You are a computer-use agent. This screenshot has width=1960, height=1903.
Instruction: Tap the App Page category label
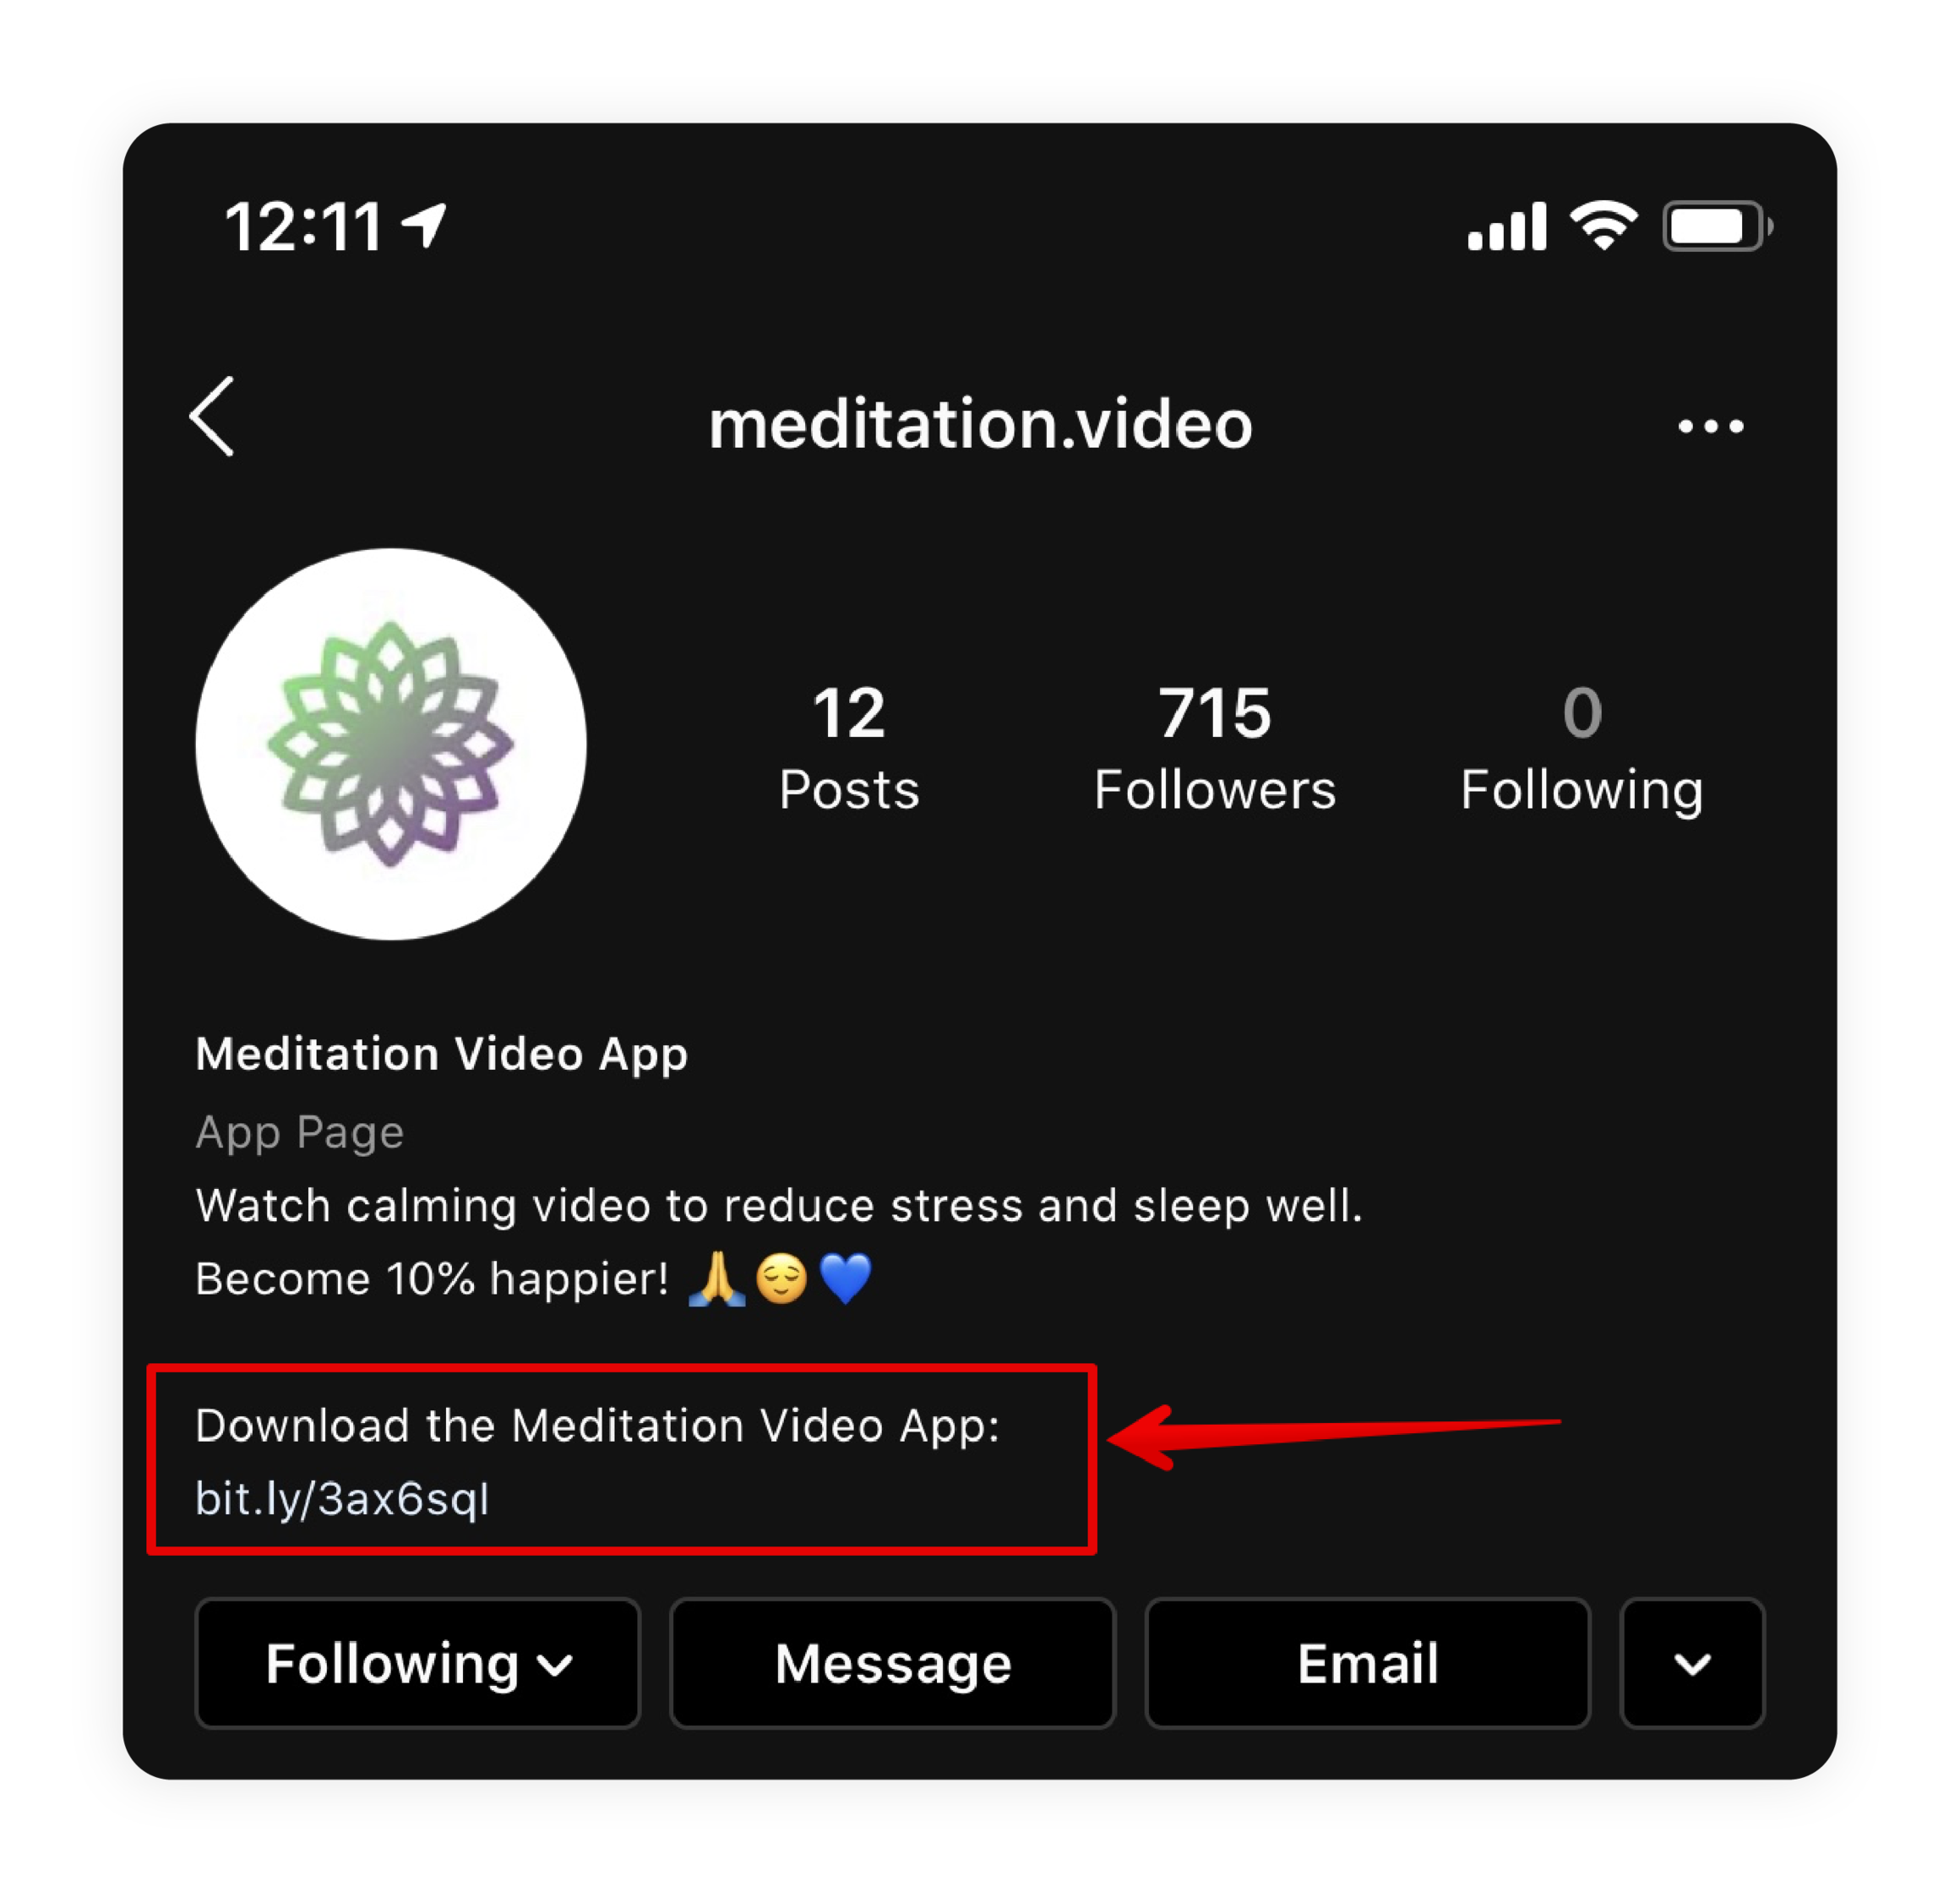coord(300,1133)
